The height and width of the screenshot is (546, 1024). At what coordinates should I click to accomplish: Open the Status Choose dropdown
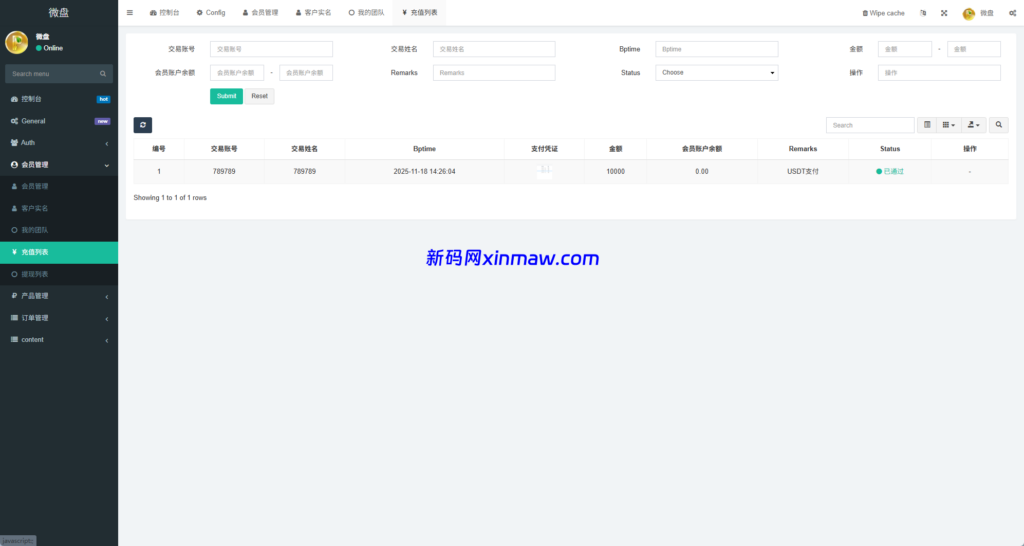[x=716, y=72]
